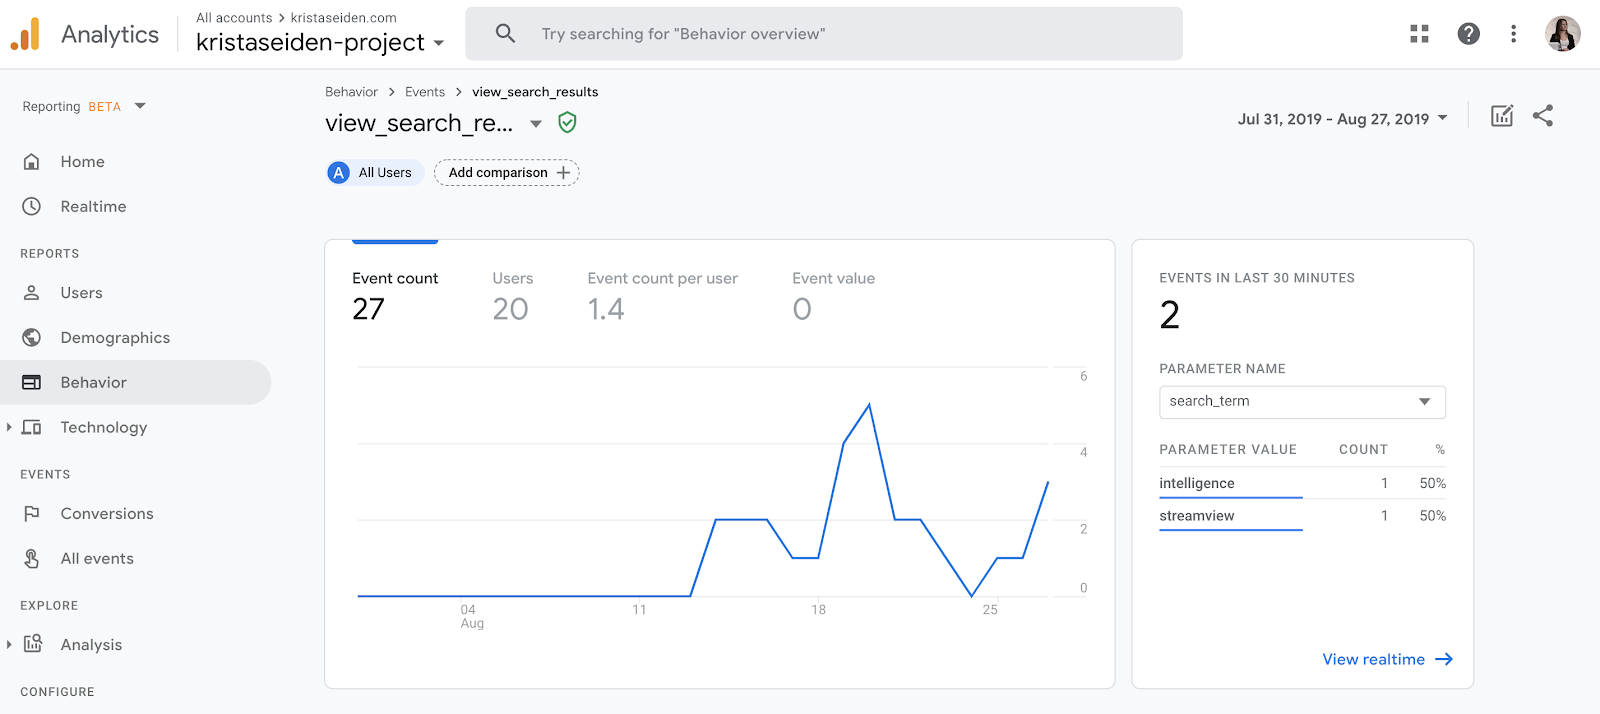The height and width of the screenshot is (714, 1600).
Task: Open the search_term parameter name dropdown
Action: click(1302, 402)
